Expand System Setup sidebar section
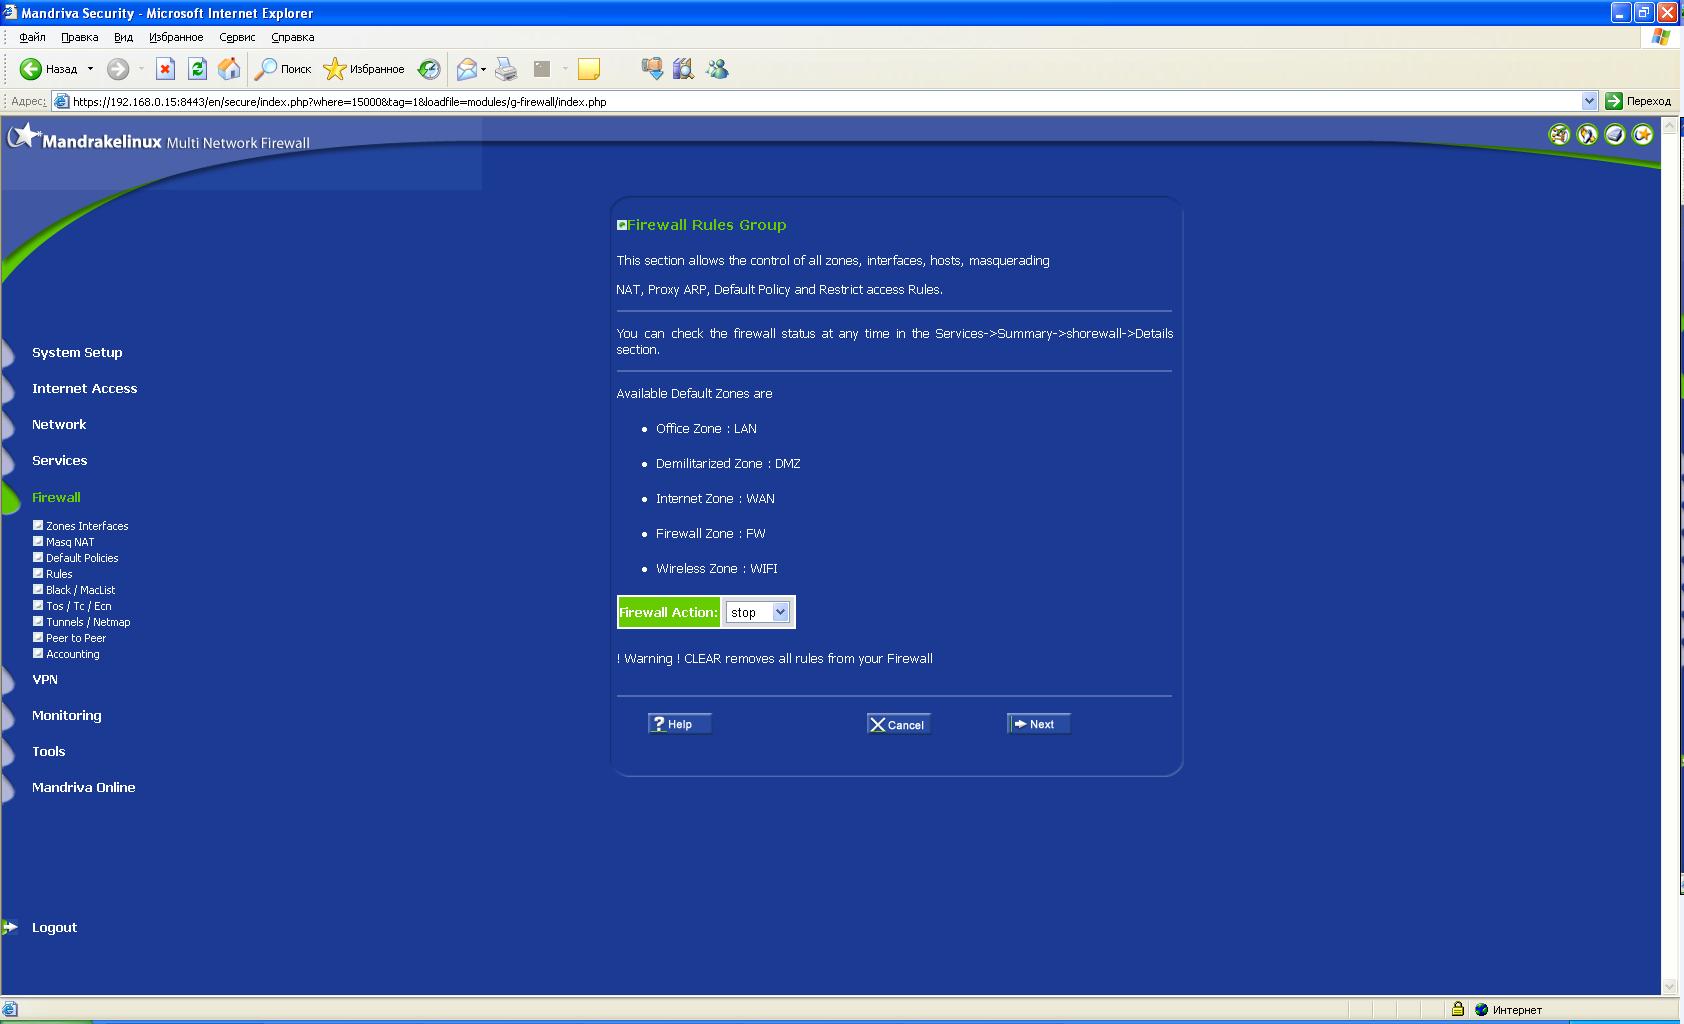 click(77, 353)
